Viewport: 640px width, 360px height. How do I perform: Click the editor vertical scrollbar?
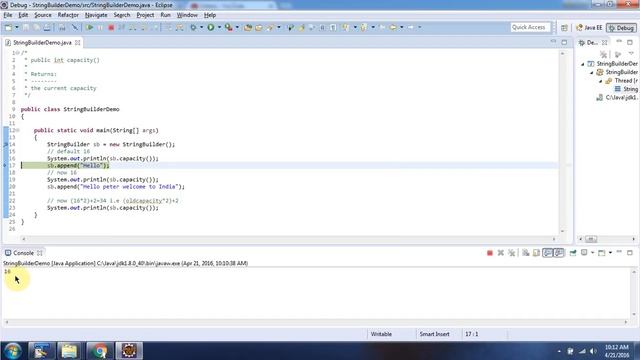562,142
